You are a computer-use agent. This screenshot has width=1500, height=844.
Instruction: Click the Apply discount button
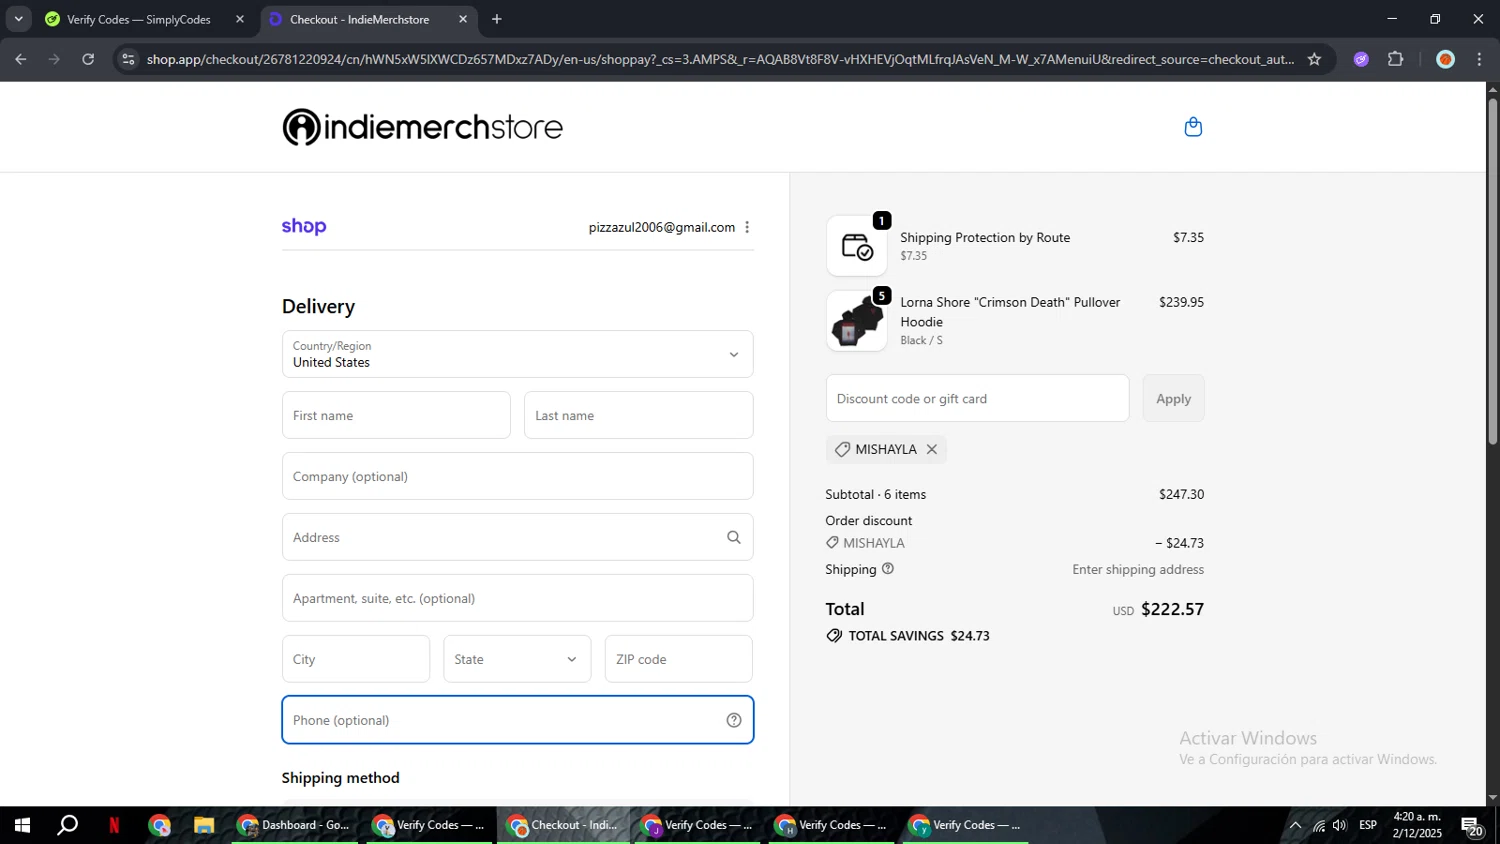(1173, 398)
